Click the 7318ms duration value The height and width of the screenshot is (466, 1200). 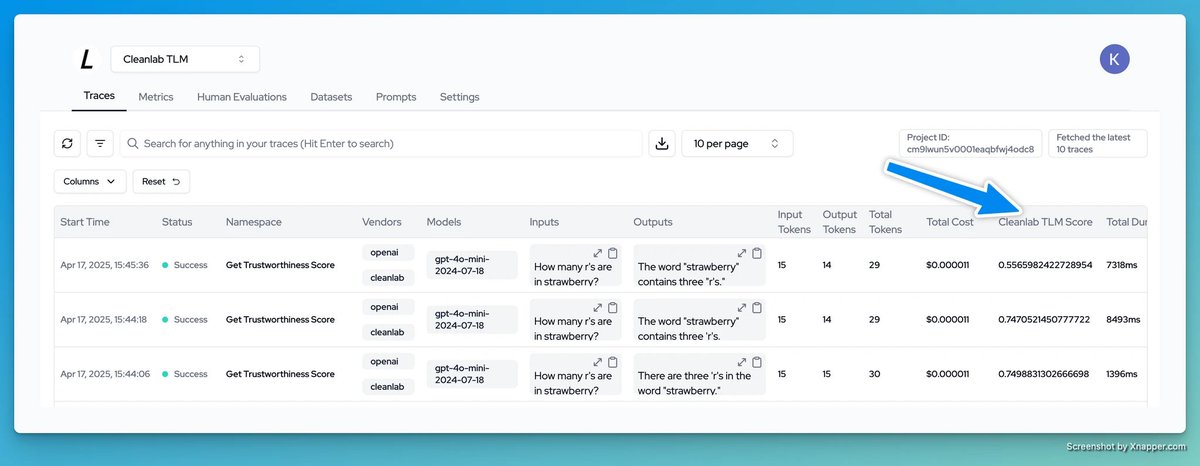(x=1123, y=265)
